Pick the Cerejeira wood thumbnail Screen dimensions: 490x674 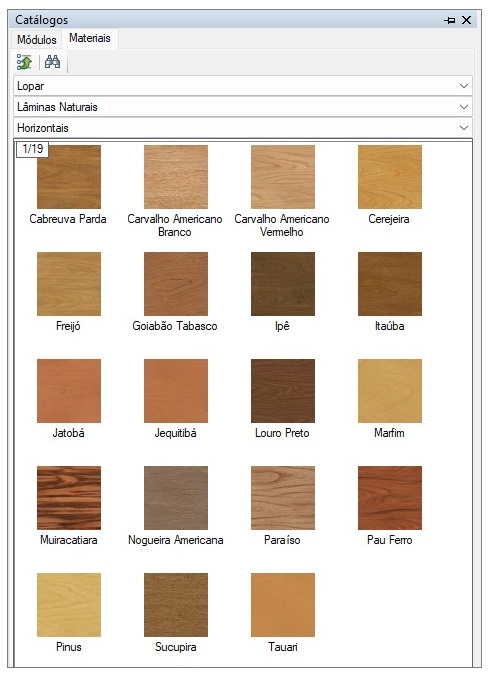pyautogui.click(x=390, y=177)
